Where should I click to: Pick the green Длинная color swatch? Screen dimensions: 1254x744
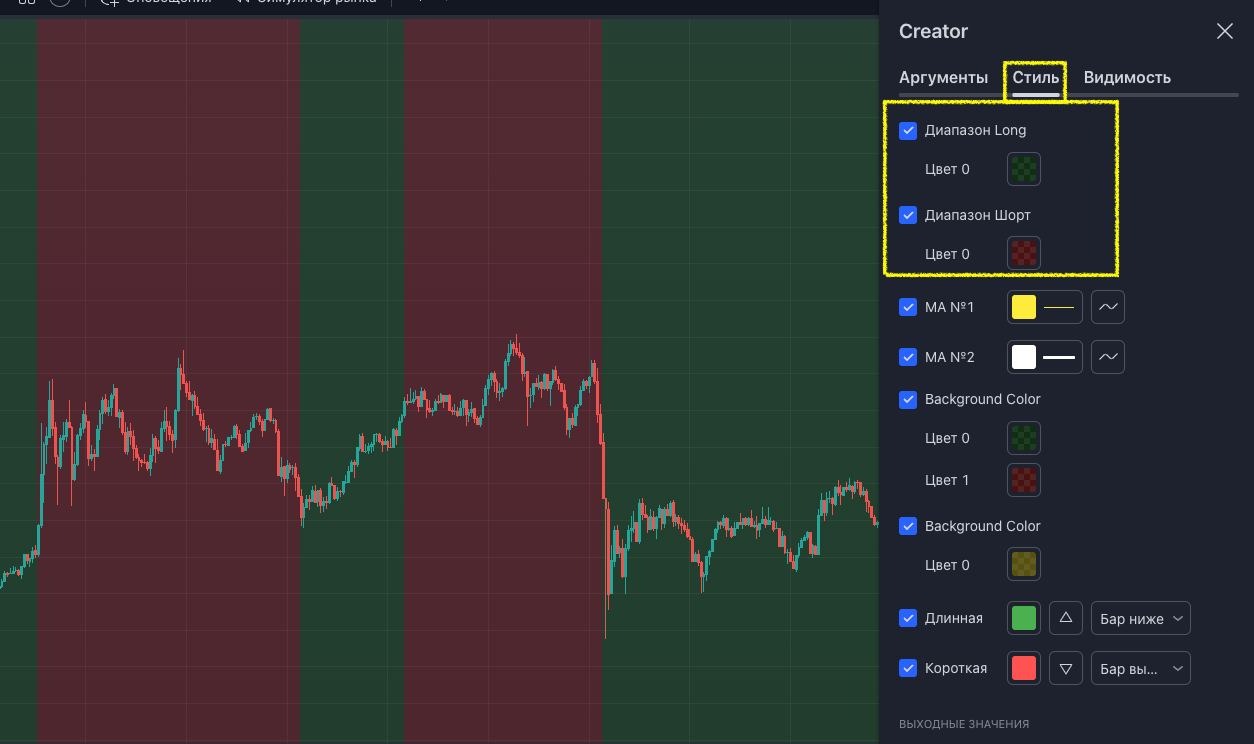point(1024,618)
